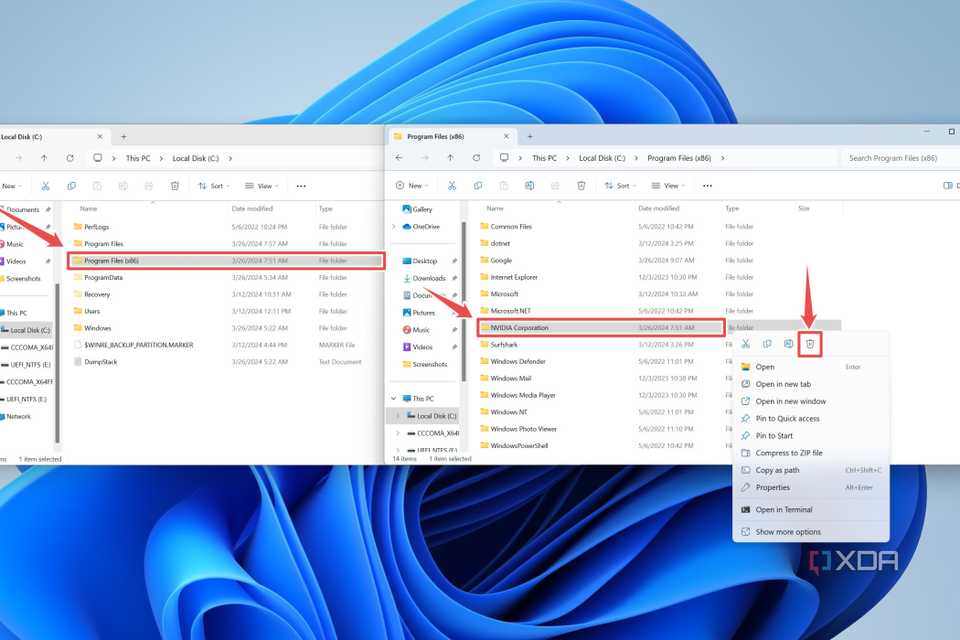
Task: Add new tab in Local Disk (C:) window
Action: click(124, 137)
